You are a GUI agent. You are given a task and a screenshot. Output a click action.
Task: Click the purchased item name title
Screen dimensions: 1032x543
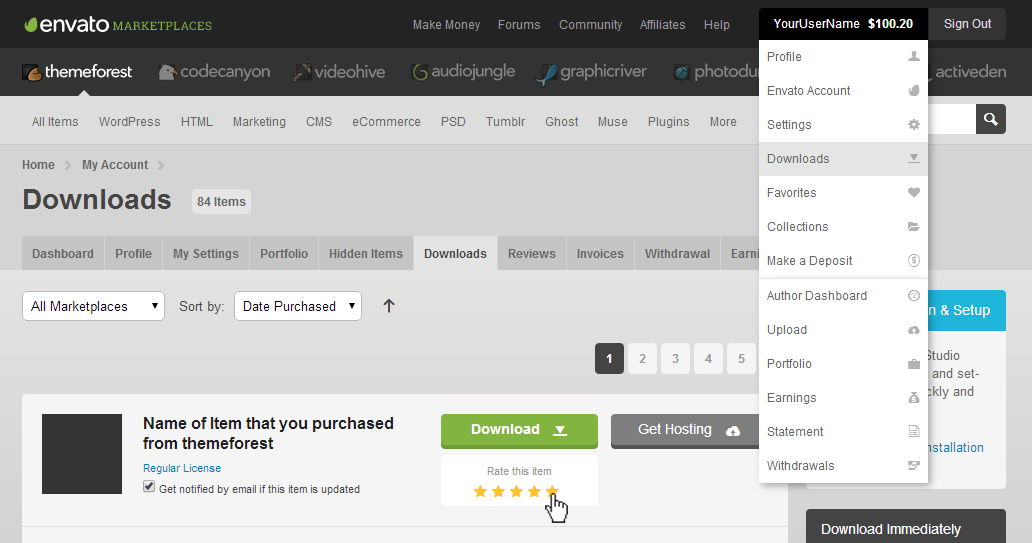[268, 433]
